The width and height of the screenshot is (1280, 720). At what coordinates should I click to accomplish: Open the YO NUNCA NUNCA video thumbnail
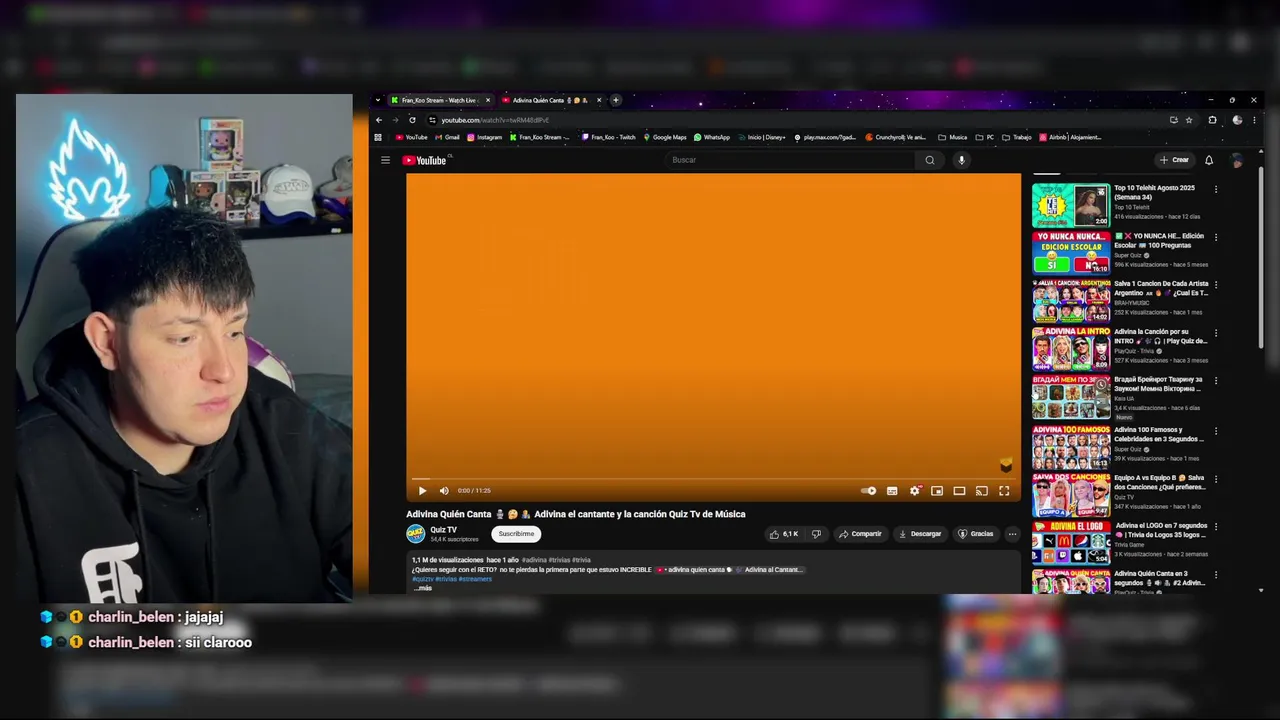click(1071, 253)
